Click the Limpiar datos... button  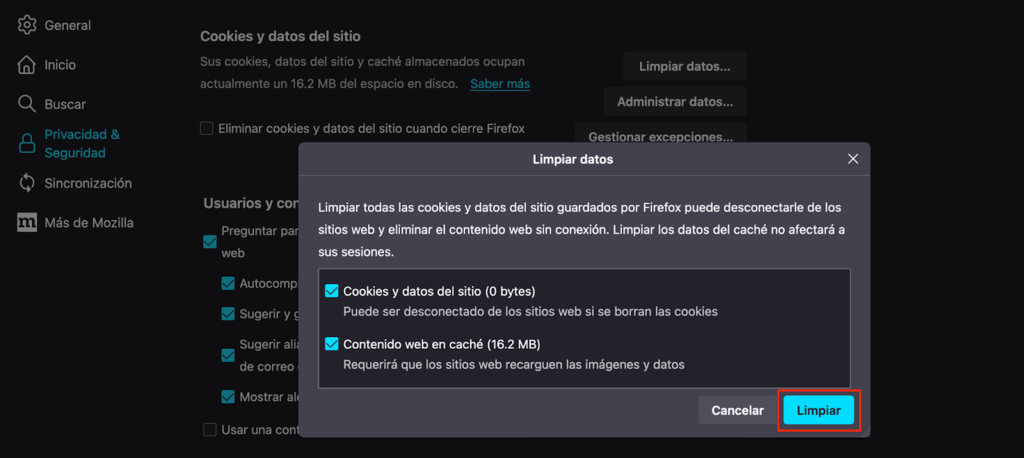[x=685, y=67]
